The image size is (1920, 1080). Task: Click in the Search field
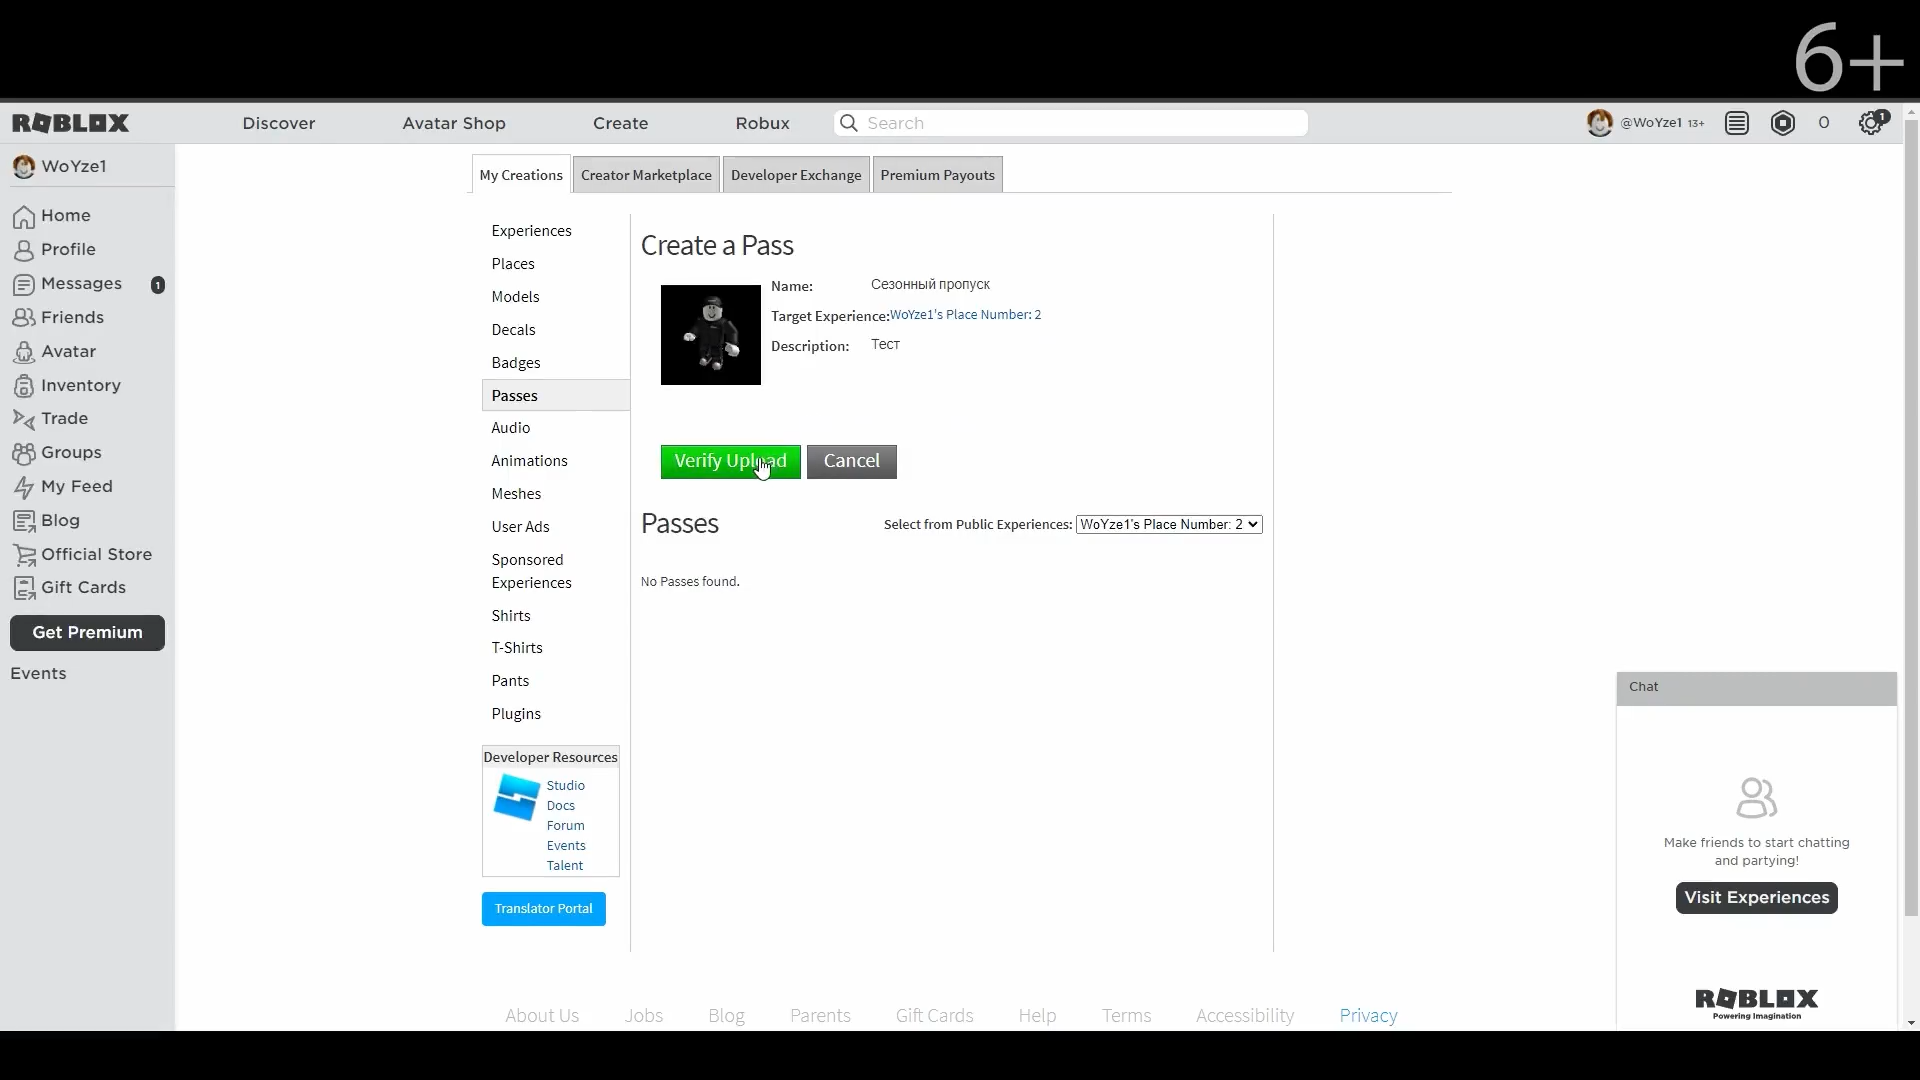(x=1071, y=123)
